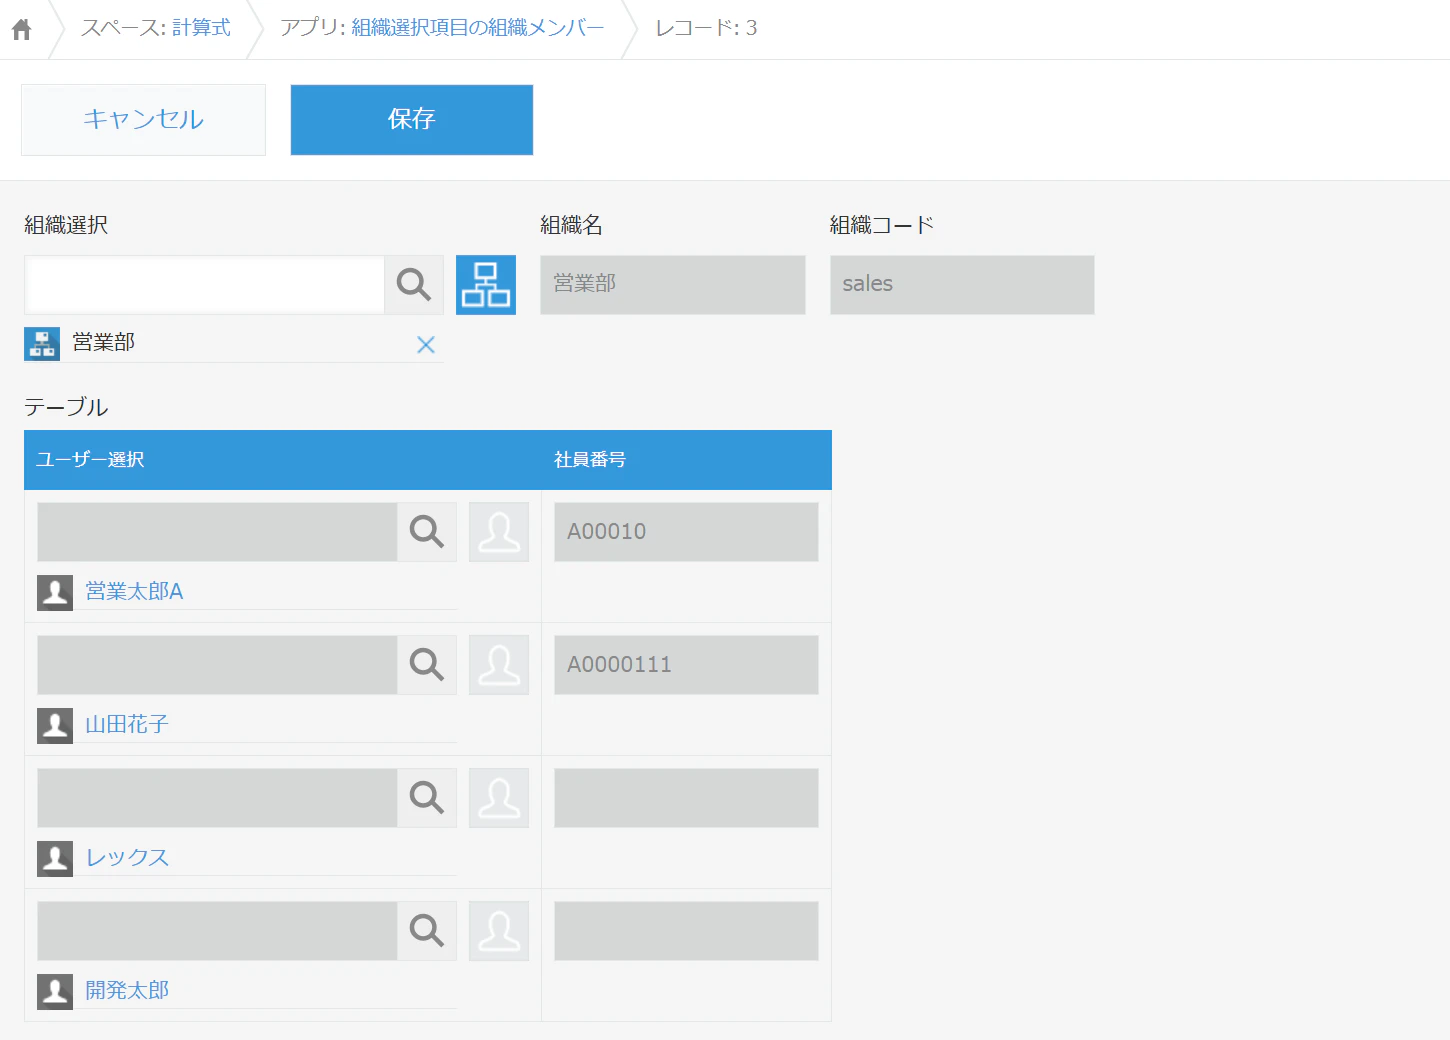1450x1040 pixels.
Task: Open 開発太郎 user profile link
Action: [127, 991]
